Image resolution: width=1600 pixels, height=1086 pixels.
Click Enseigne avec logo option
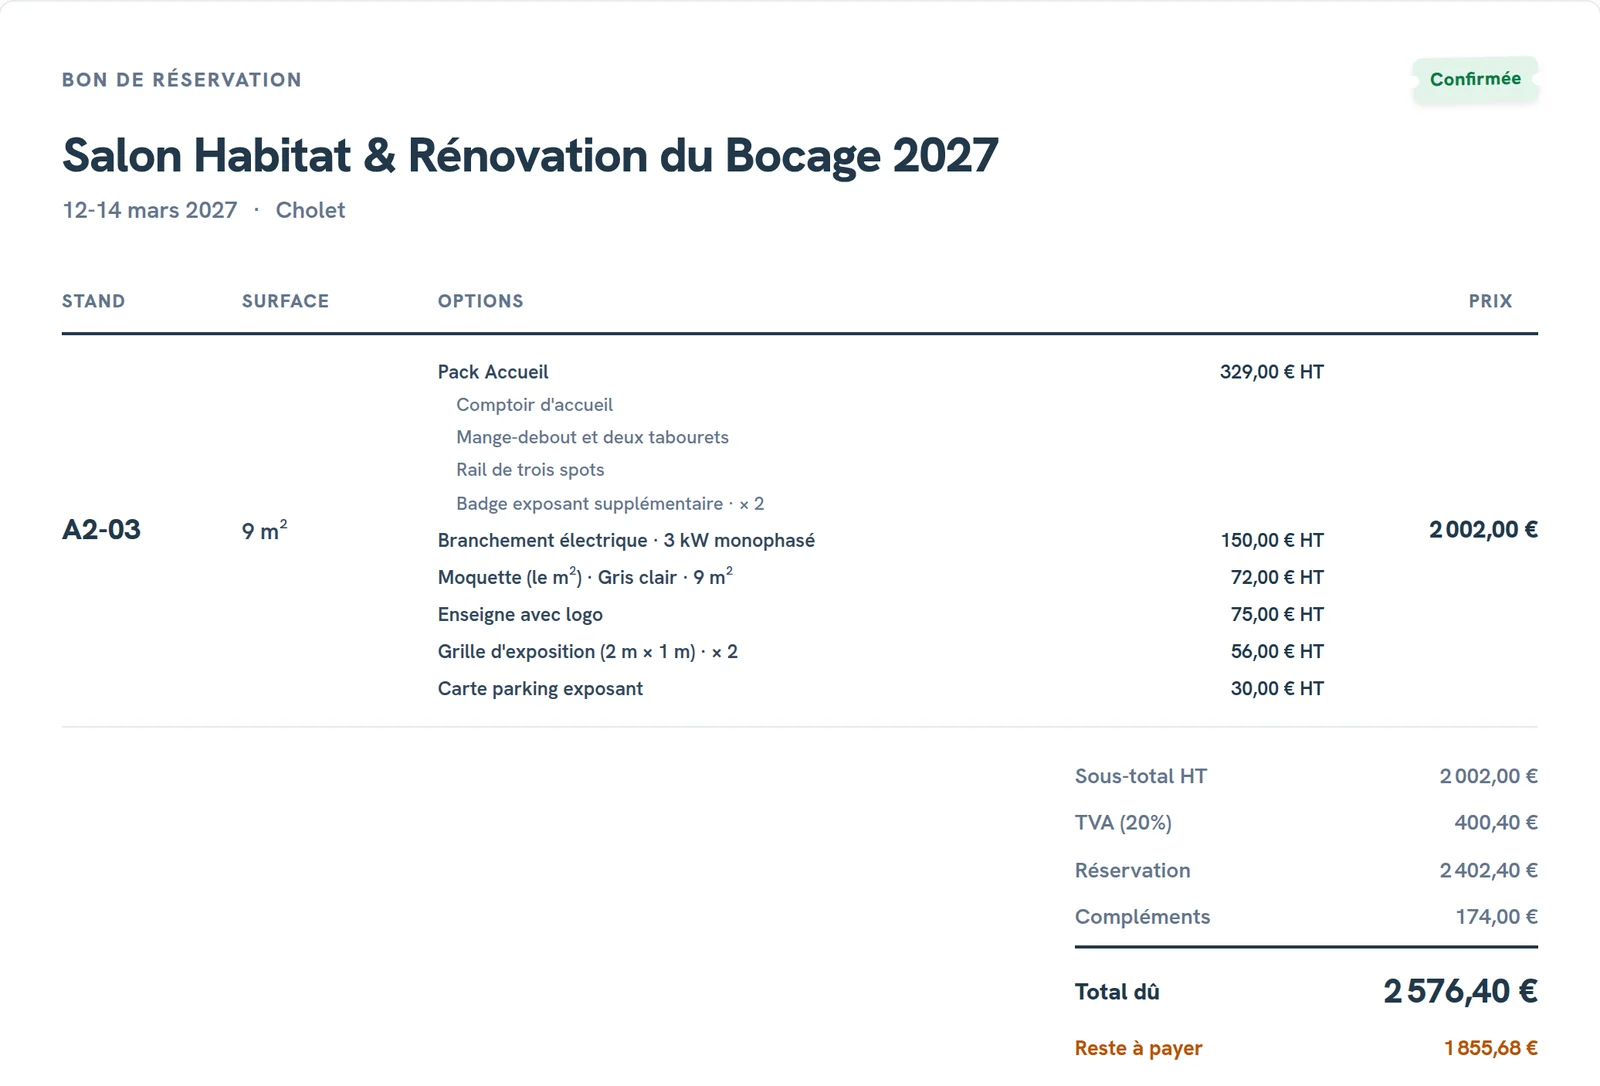(520, 615)
